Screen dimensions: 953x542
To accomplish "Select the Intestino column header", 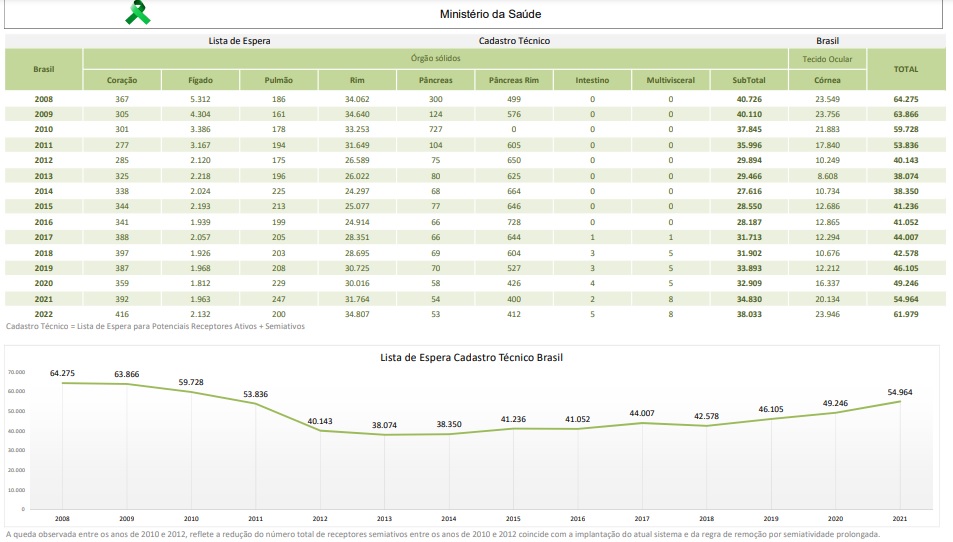I will coord(592,79).
